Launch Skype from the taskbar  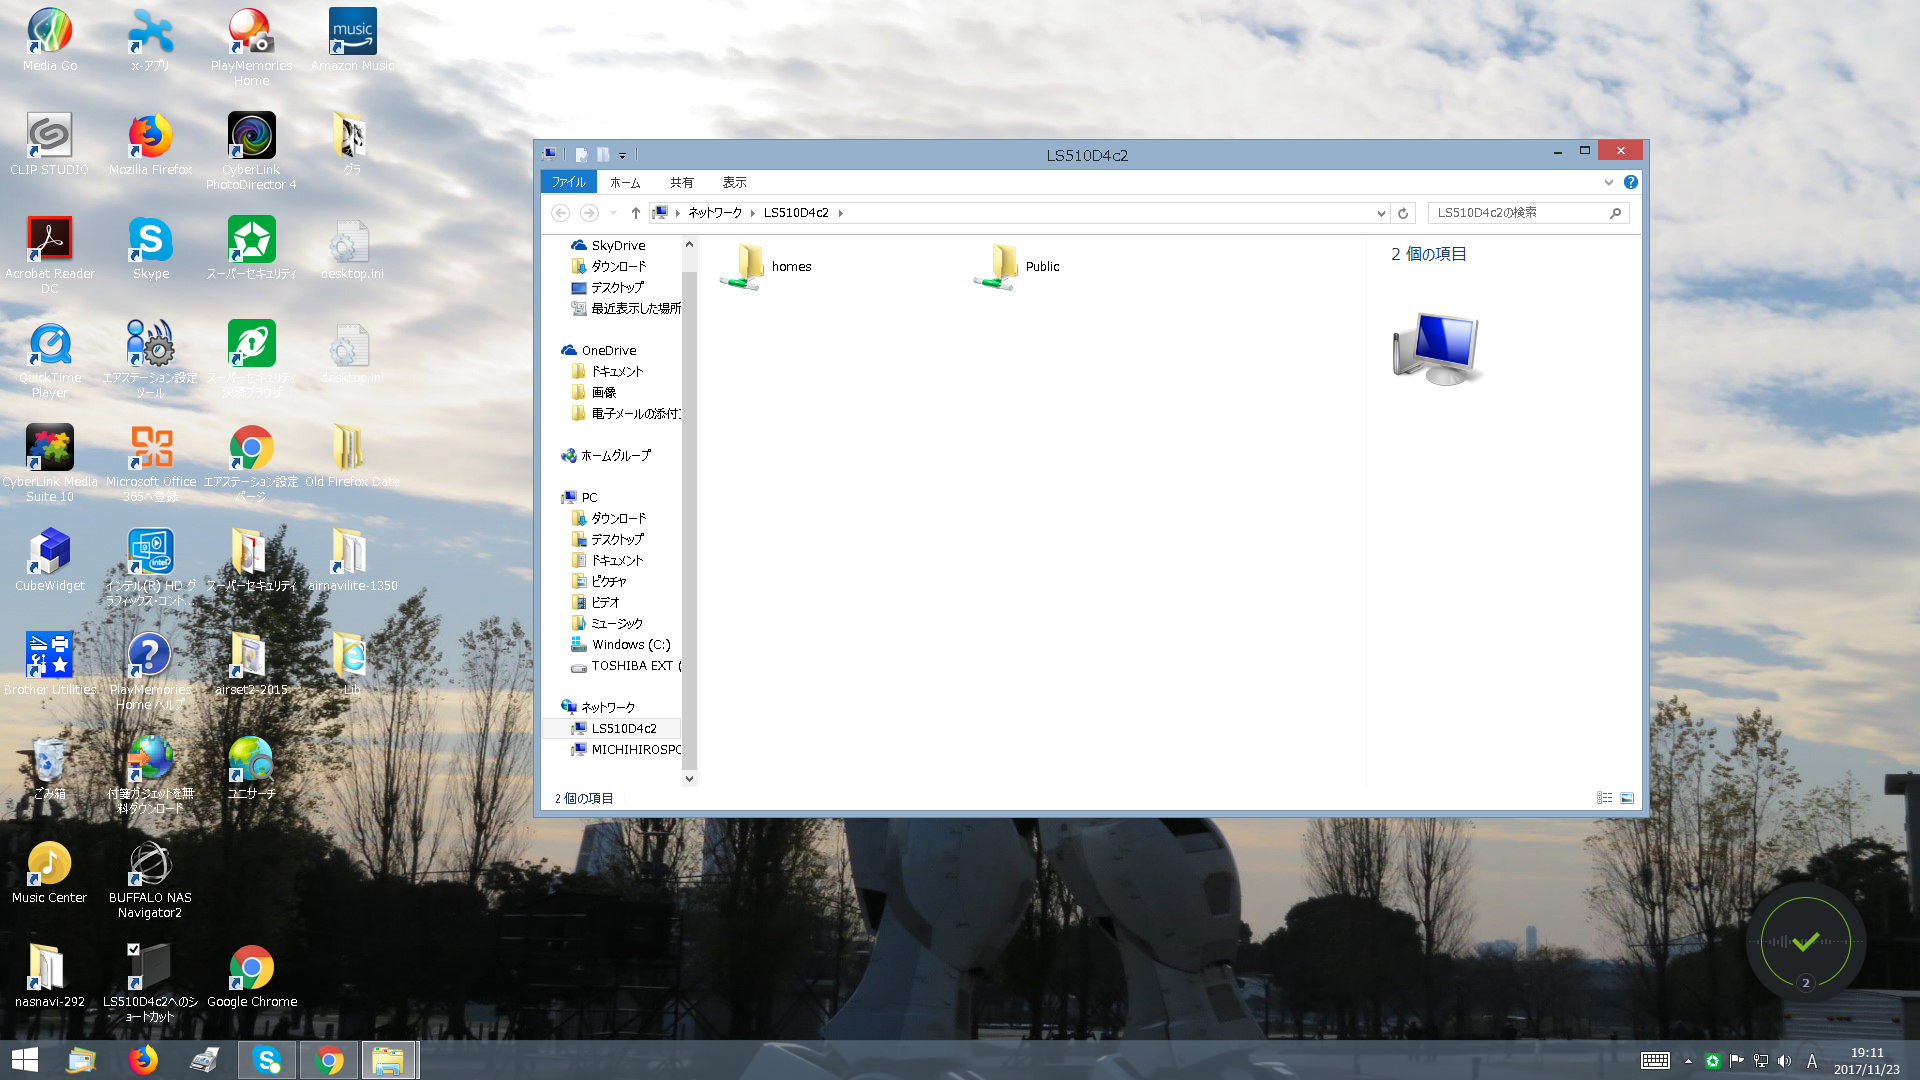coord(266,1060)
